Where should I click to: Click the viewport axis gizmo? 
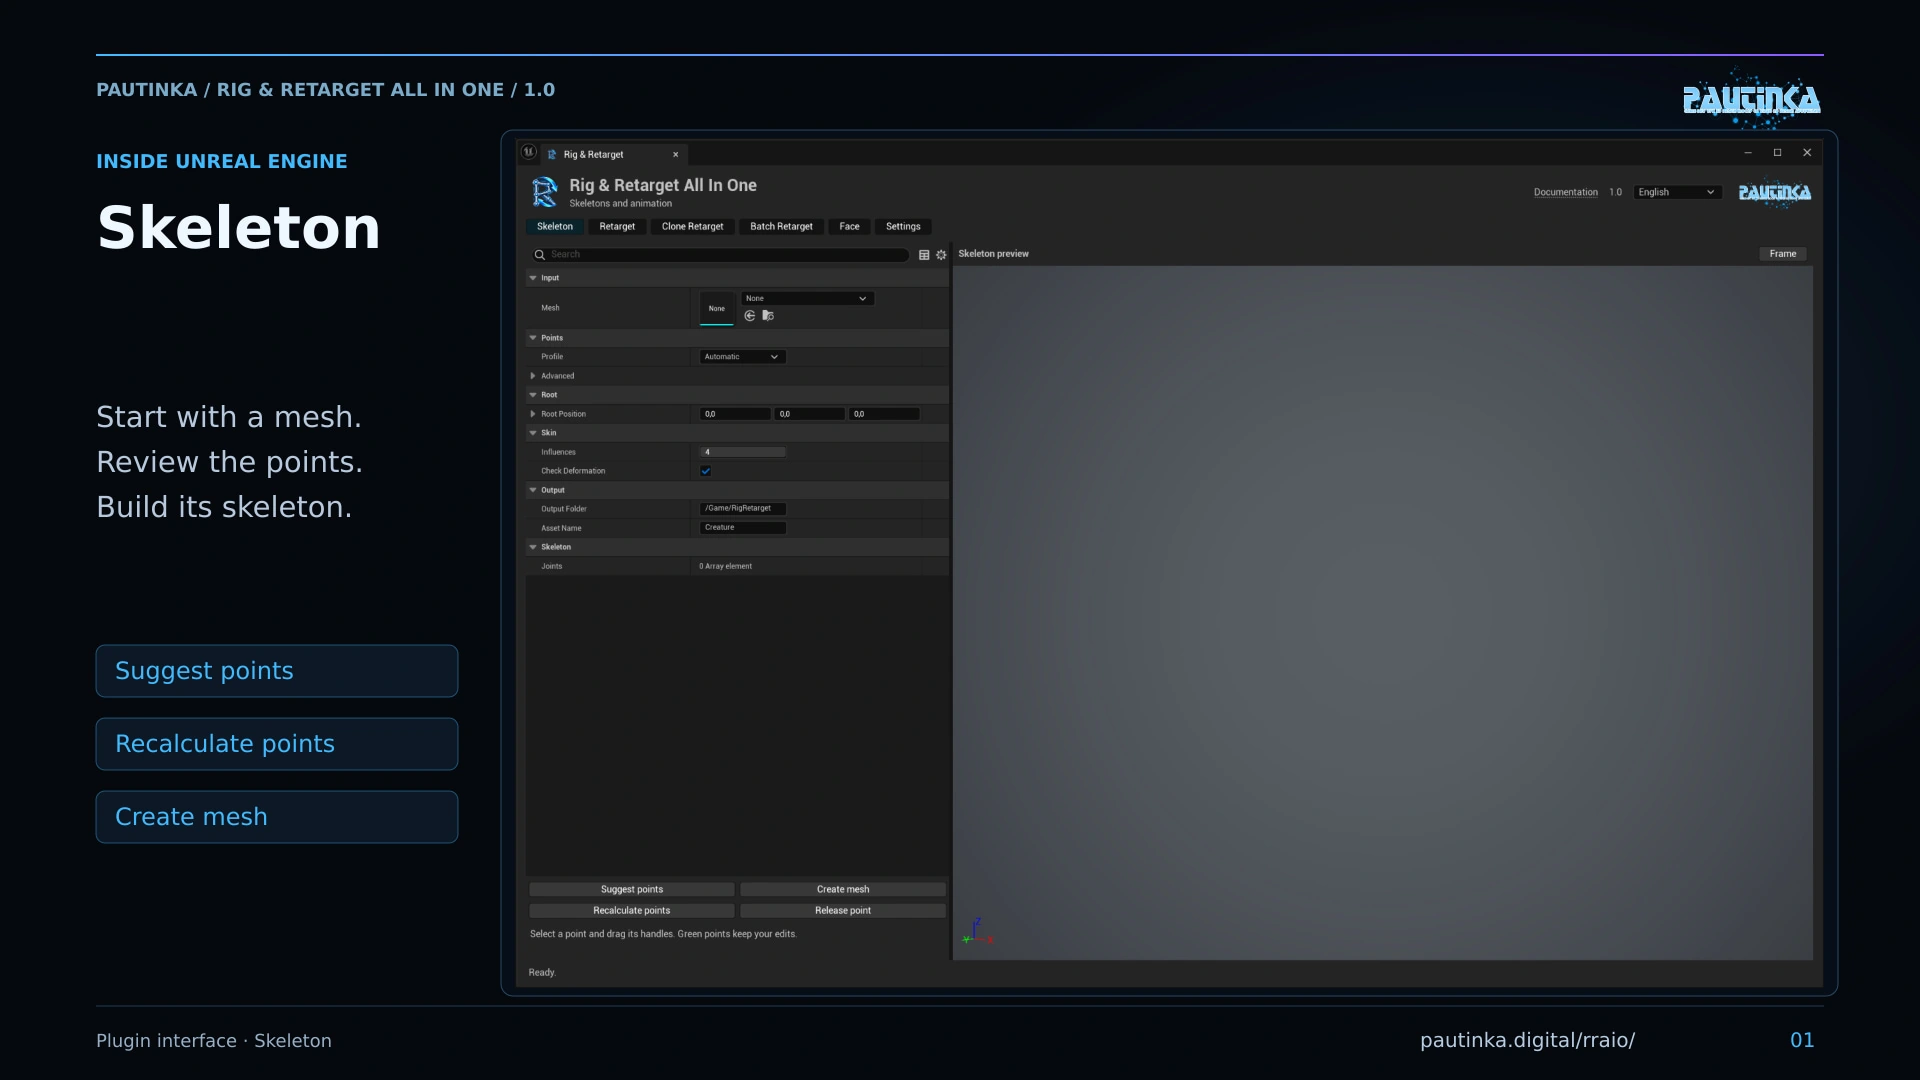pos(977,932)
